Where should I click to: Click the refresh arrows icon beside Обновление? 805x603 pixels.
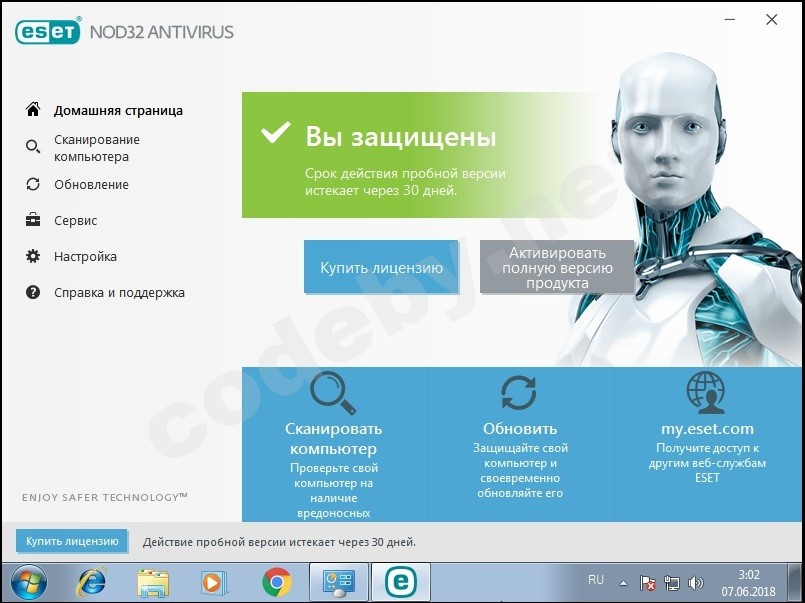(x=33, y=184)
